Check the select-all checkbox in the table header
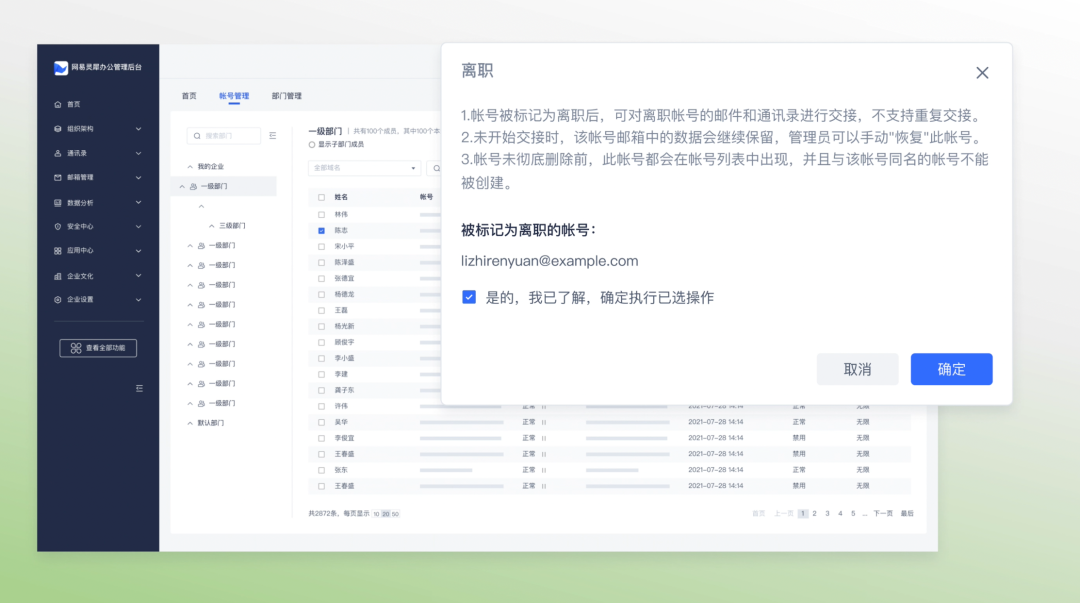Screen dimensions: 1080x603 [x=321, y=196]
